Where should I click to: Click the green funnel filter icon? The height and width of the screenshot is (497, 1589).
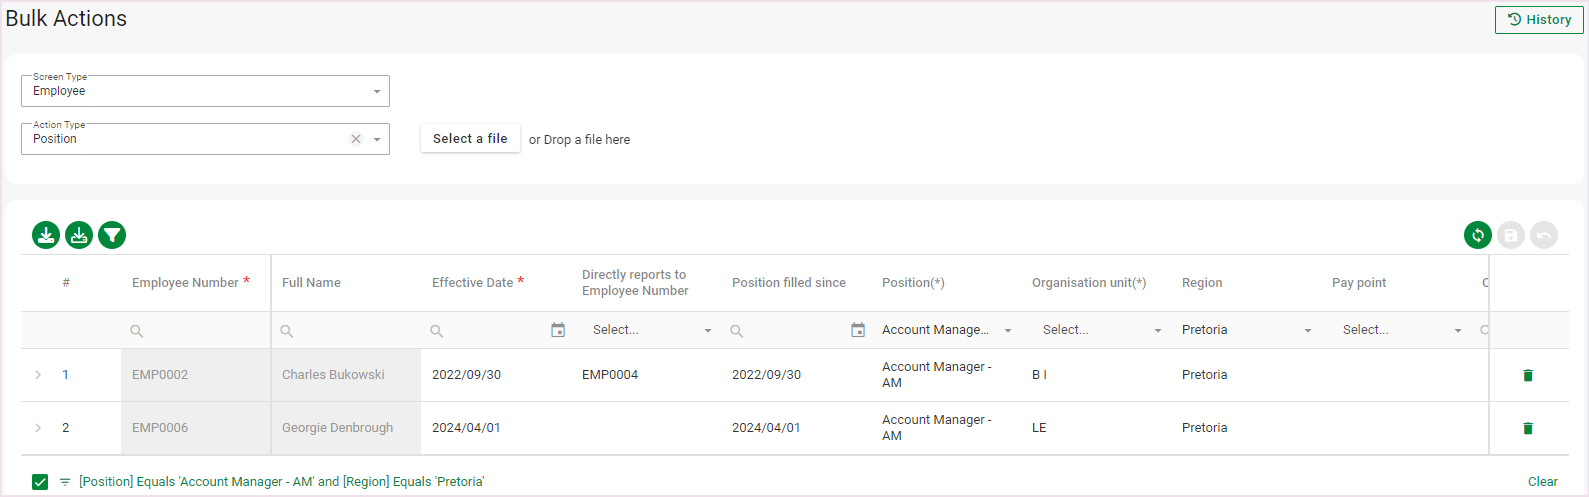pos(112,235)
